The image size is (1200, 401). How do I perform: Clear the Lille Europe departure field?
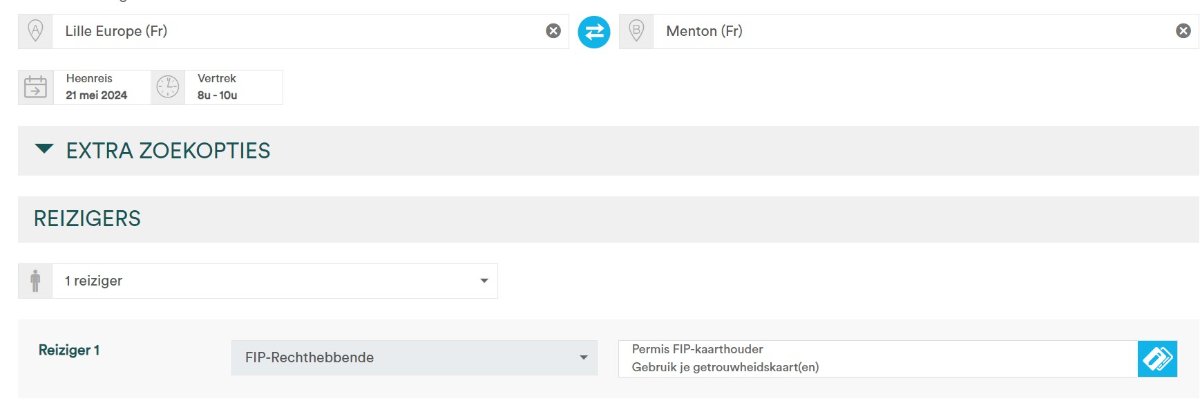pos(553,31)
